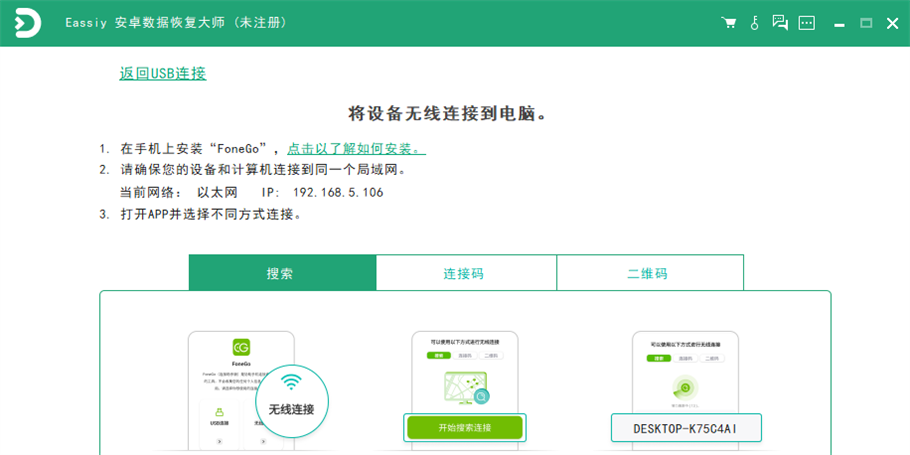This screenshot has height=455, width=910.
Task: Click the FoneGo app icon in illustration
Action: [x=241, y=347]
